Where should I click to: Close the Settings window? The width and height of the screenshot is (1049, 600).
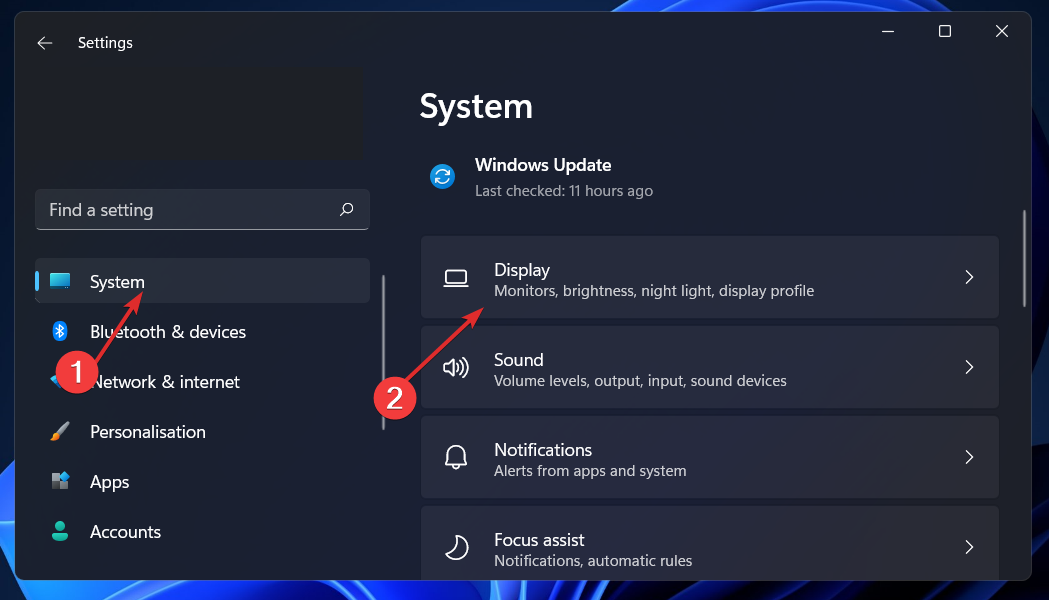(1002, 31)
